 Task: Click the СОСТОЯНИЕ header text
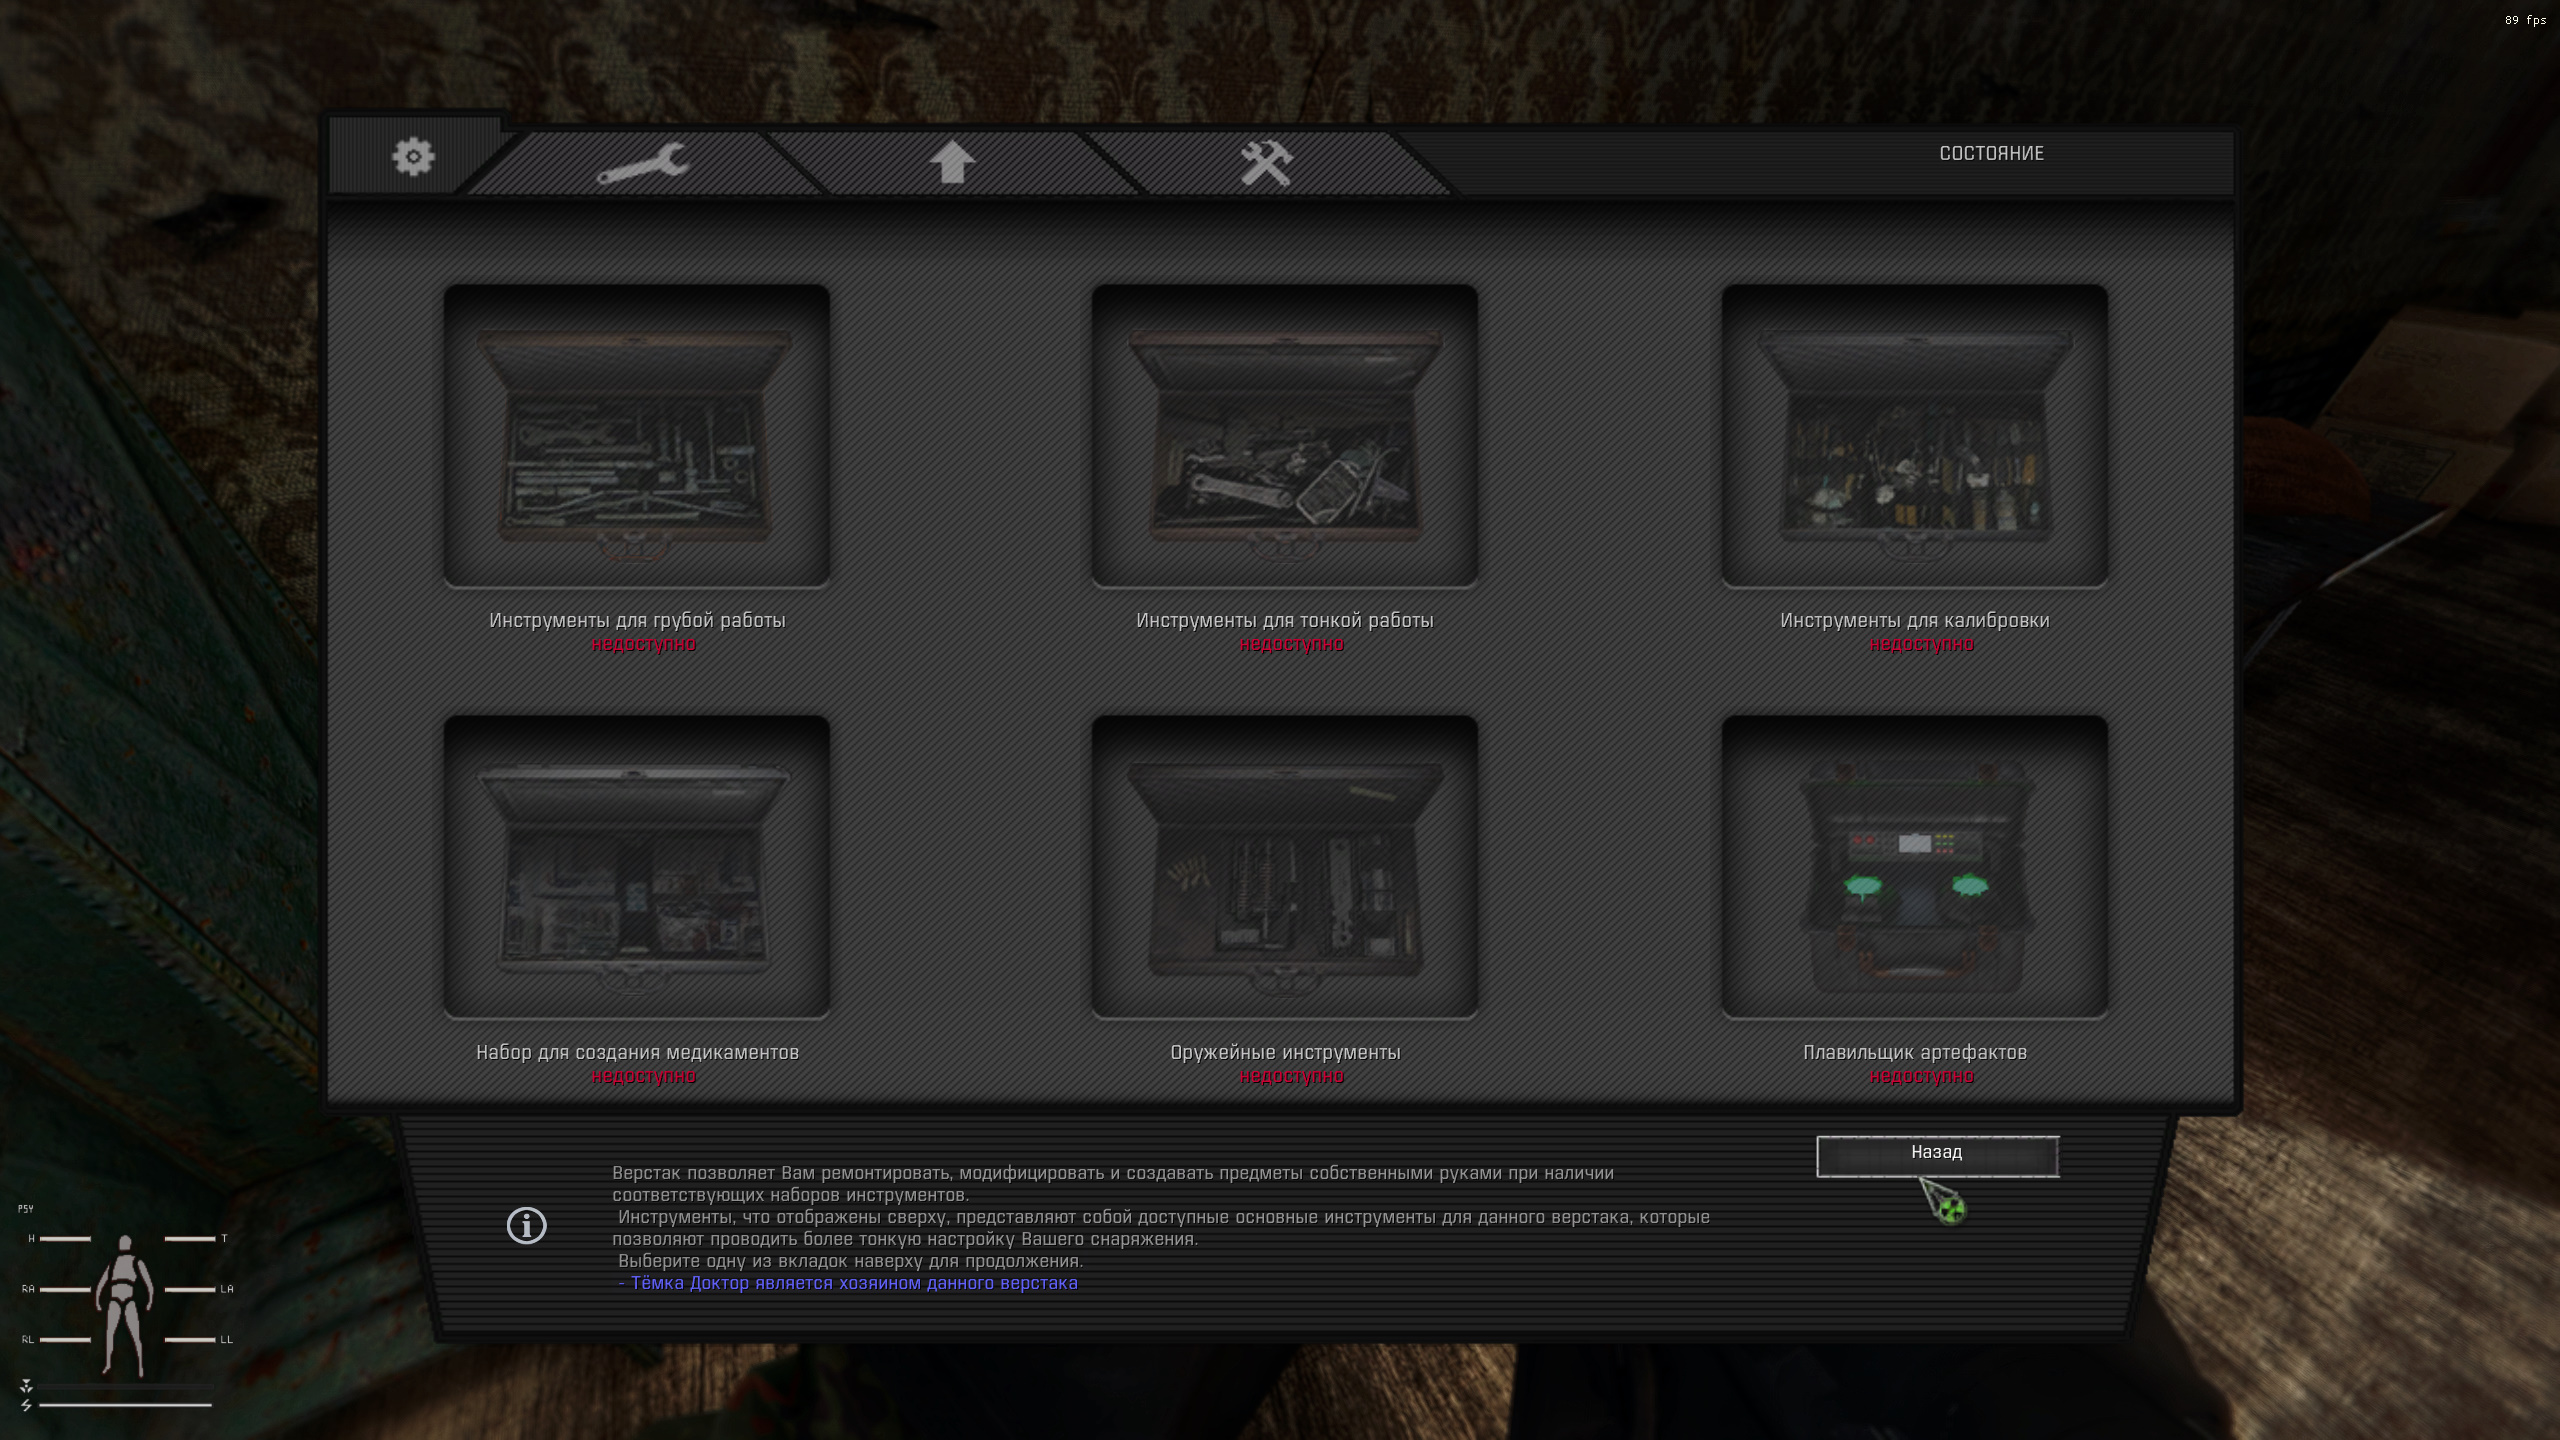pyautogui.click(x=1991, y=153)
